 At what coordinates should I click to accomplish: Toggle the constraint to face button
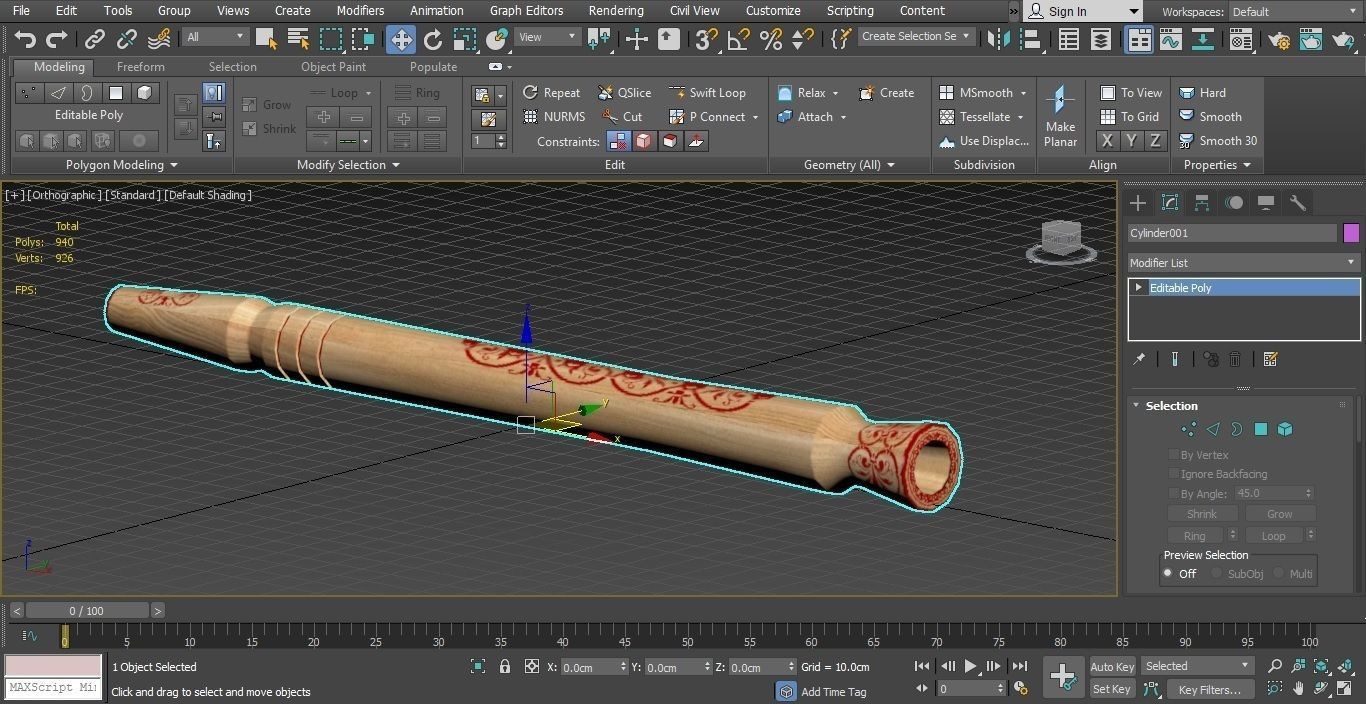[x=670, y=141]
